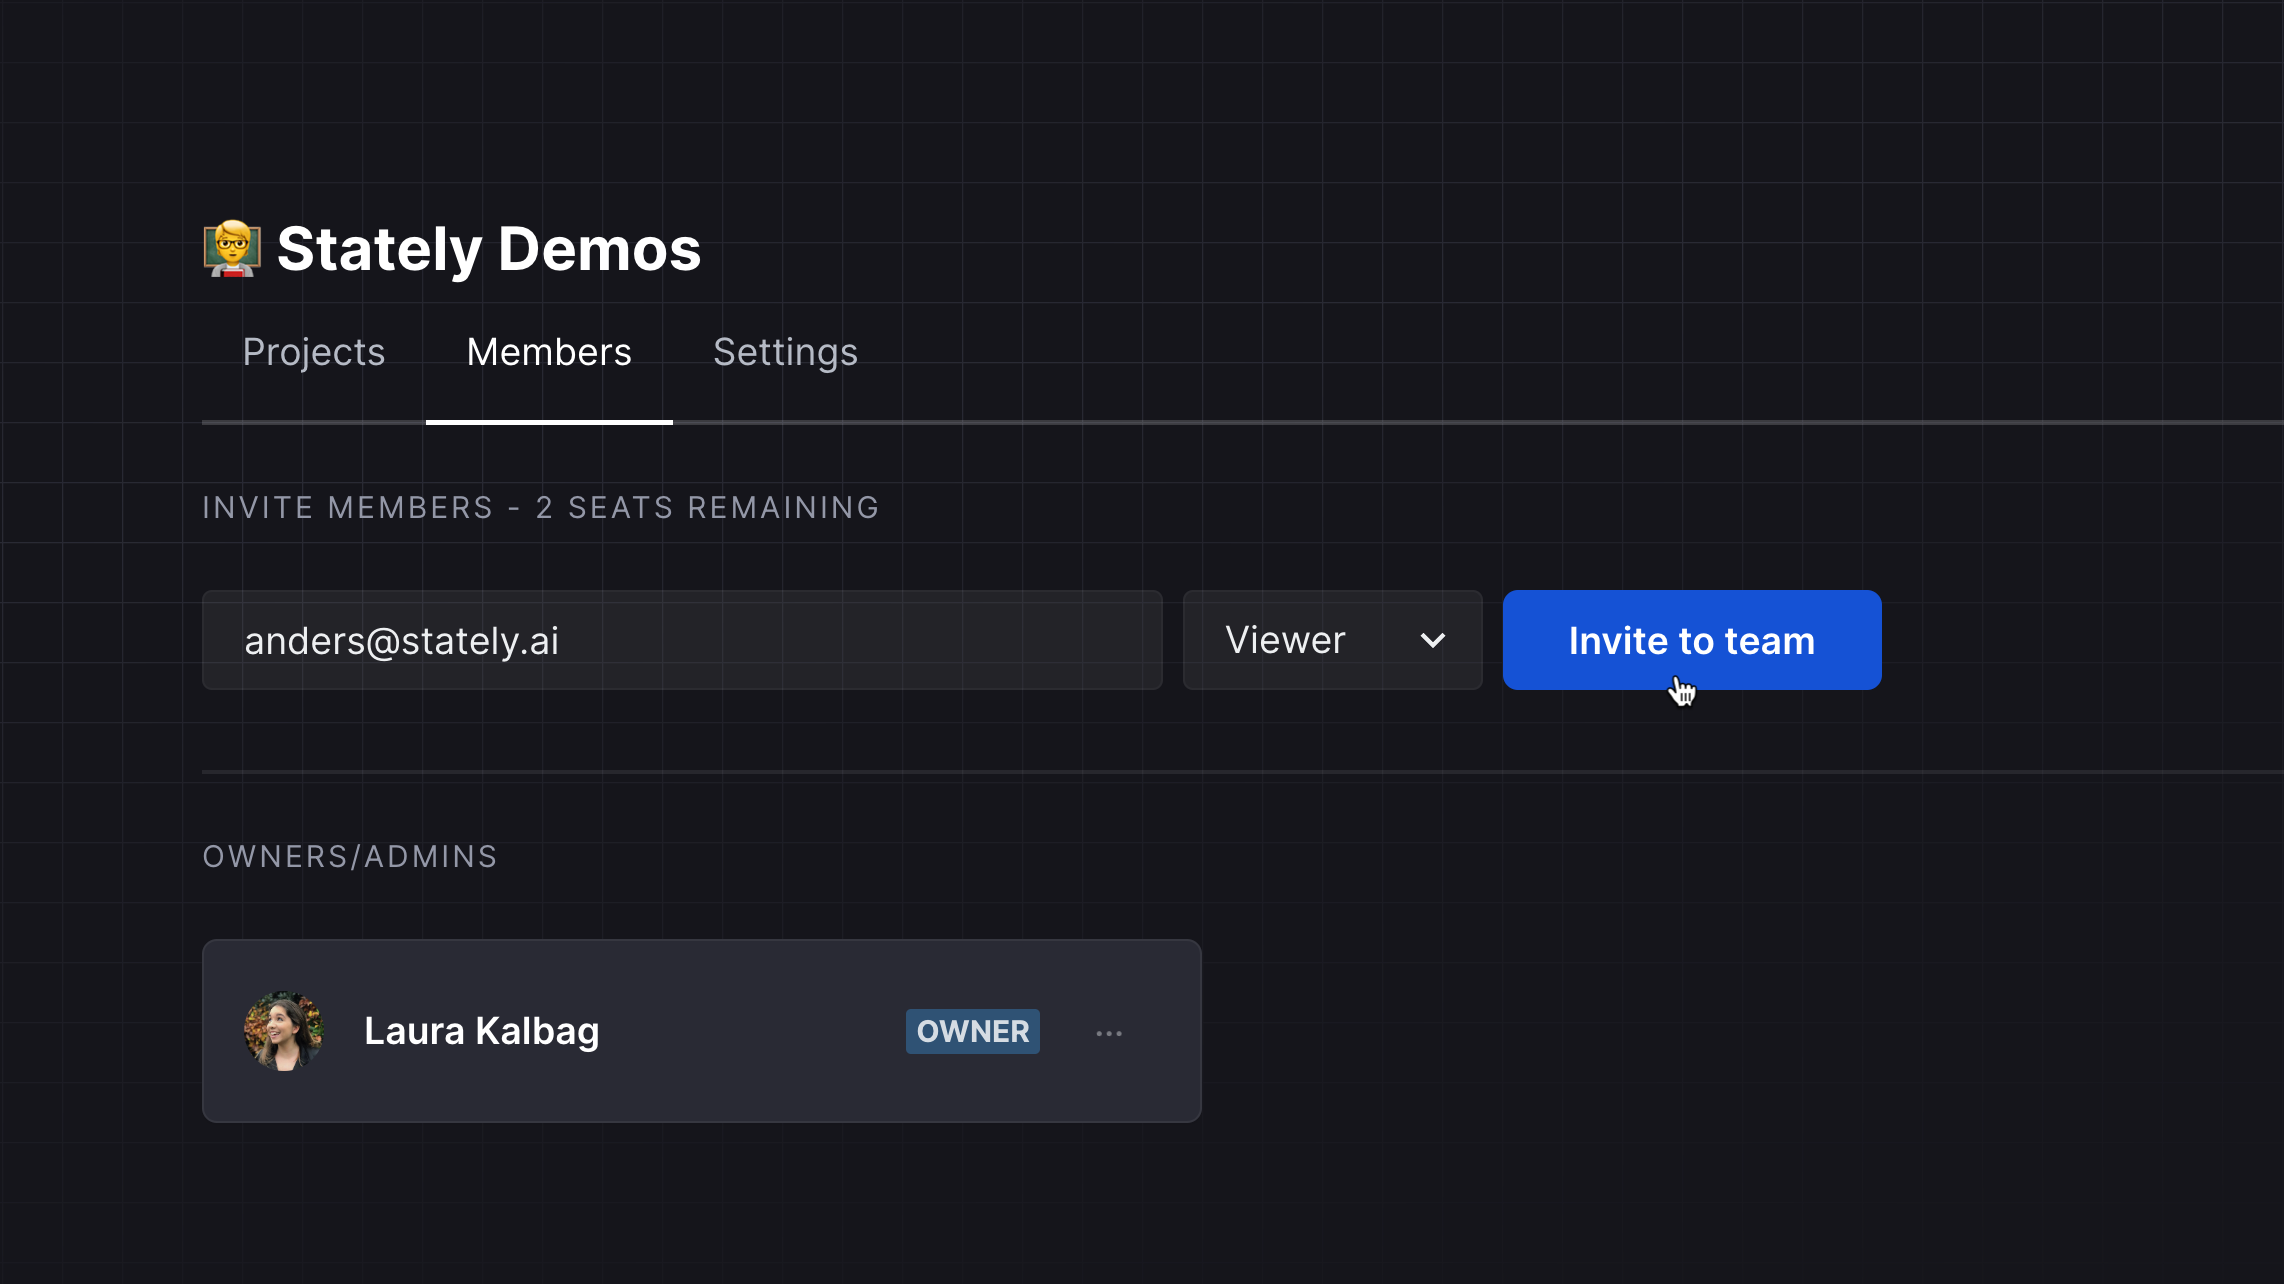
Task: Click the OWNER badge on Laura Kalbag's card
Action: click(971, 1031)
